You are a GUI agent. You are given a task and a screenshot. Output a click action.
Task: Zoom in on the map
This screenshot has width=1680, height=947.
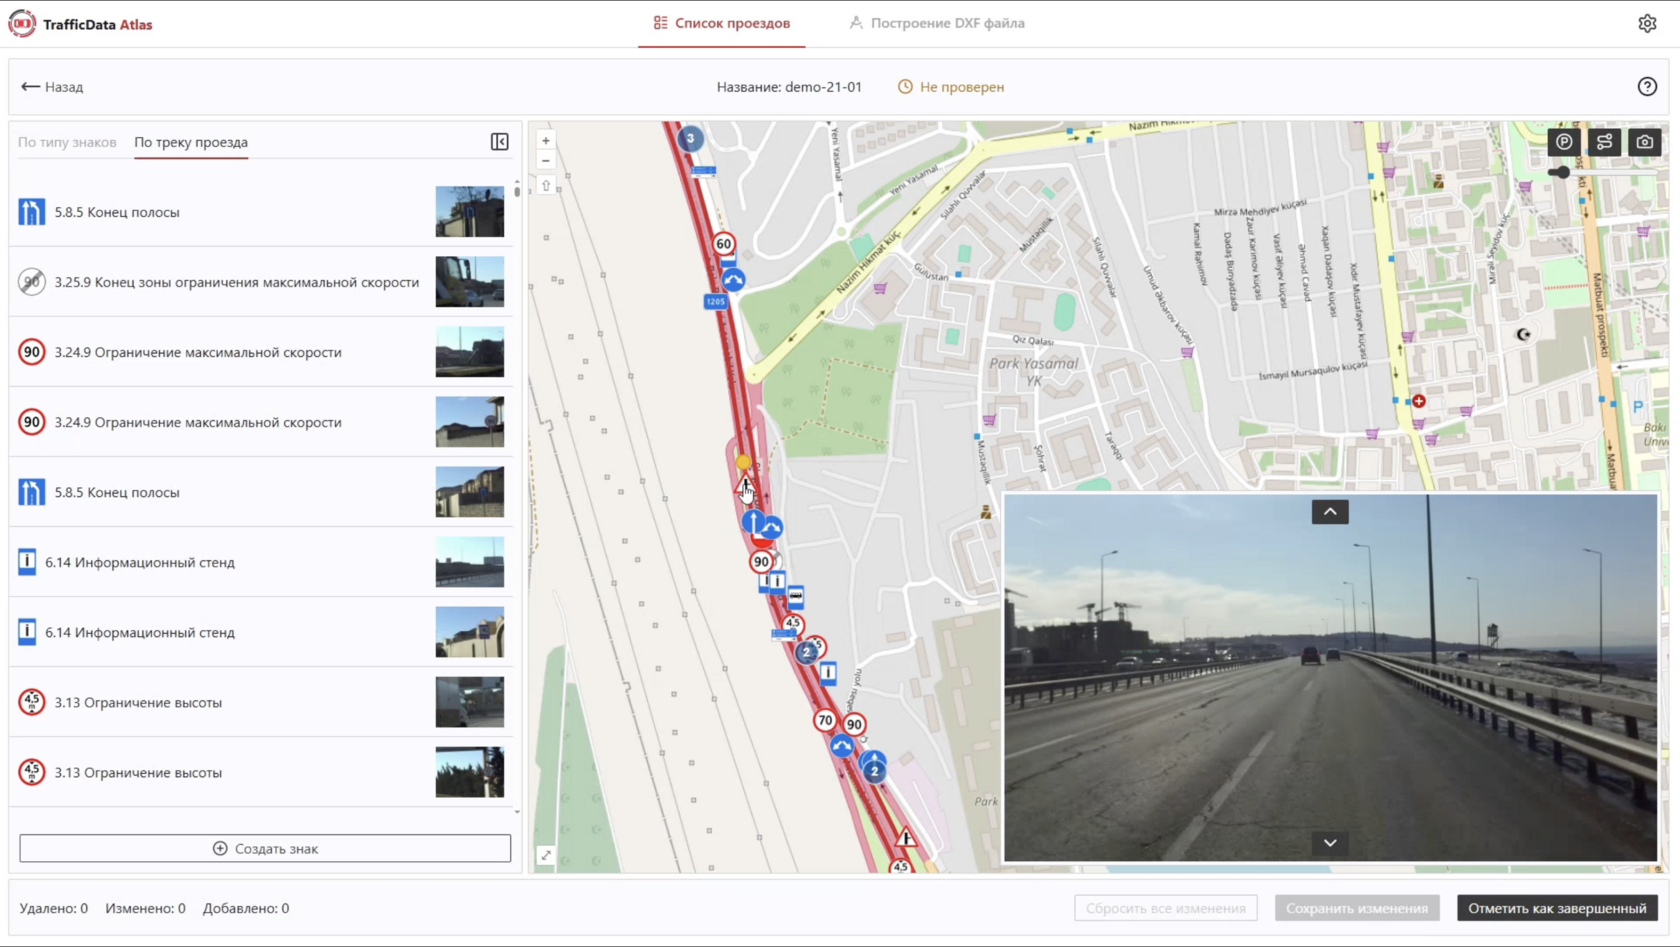[x=546, y=141]
